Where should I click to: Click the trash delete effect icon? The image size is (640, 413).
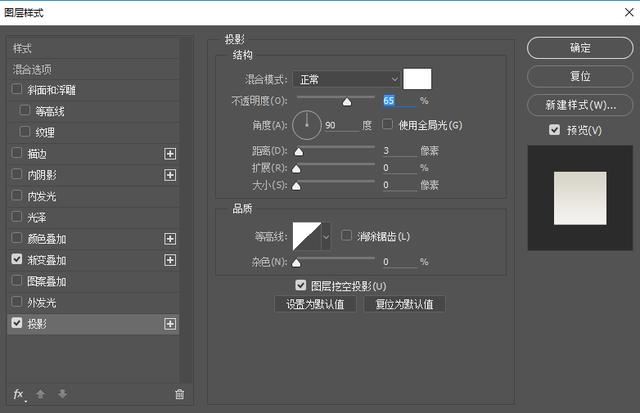pyautogui.click(x=180, y=394)
